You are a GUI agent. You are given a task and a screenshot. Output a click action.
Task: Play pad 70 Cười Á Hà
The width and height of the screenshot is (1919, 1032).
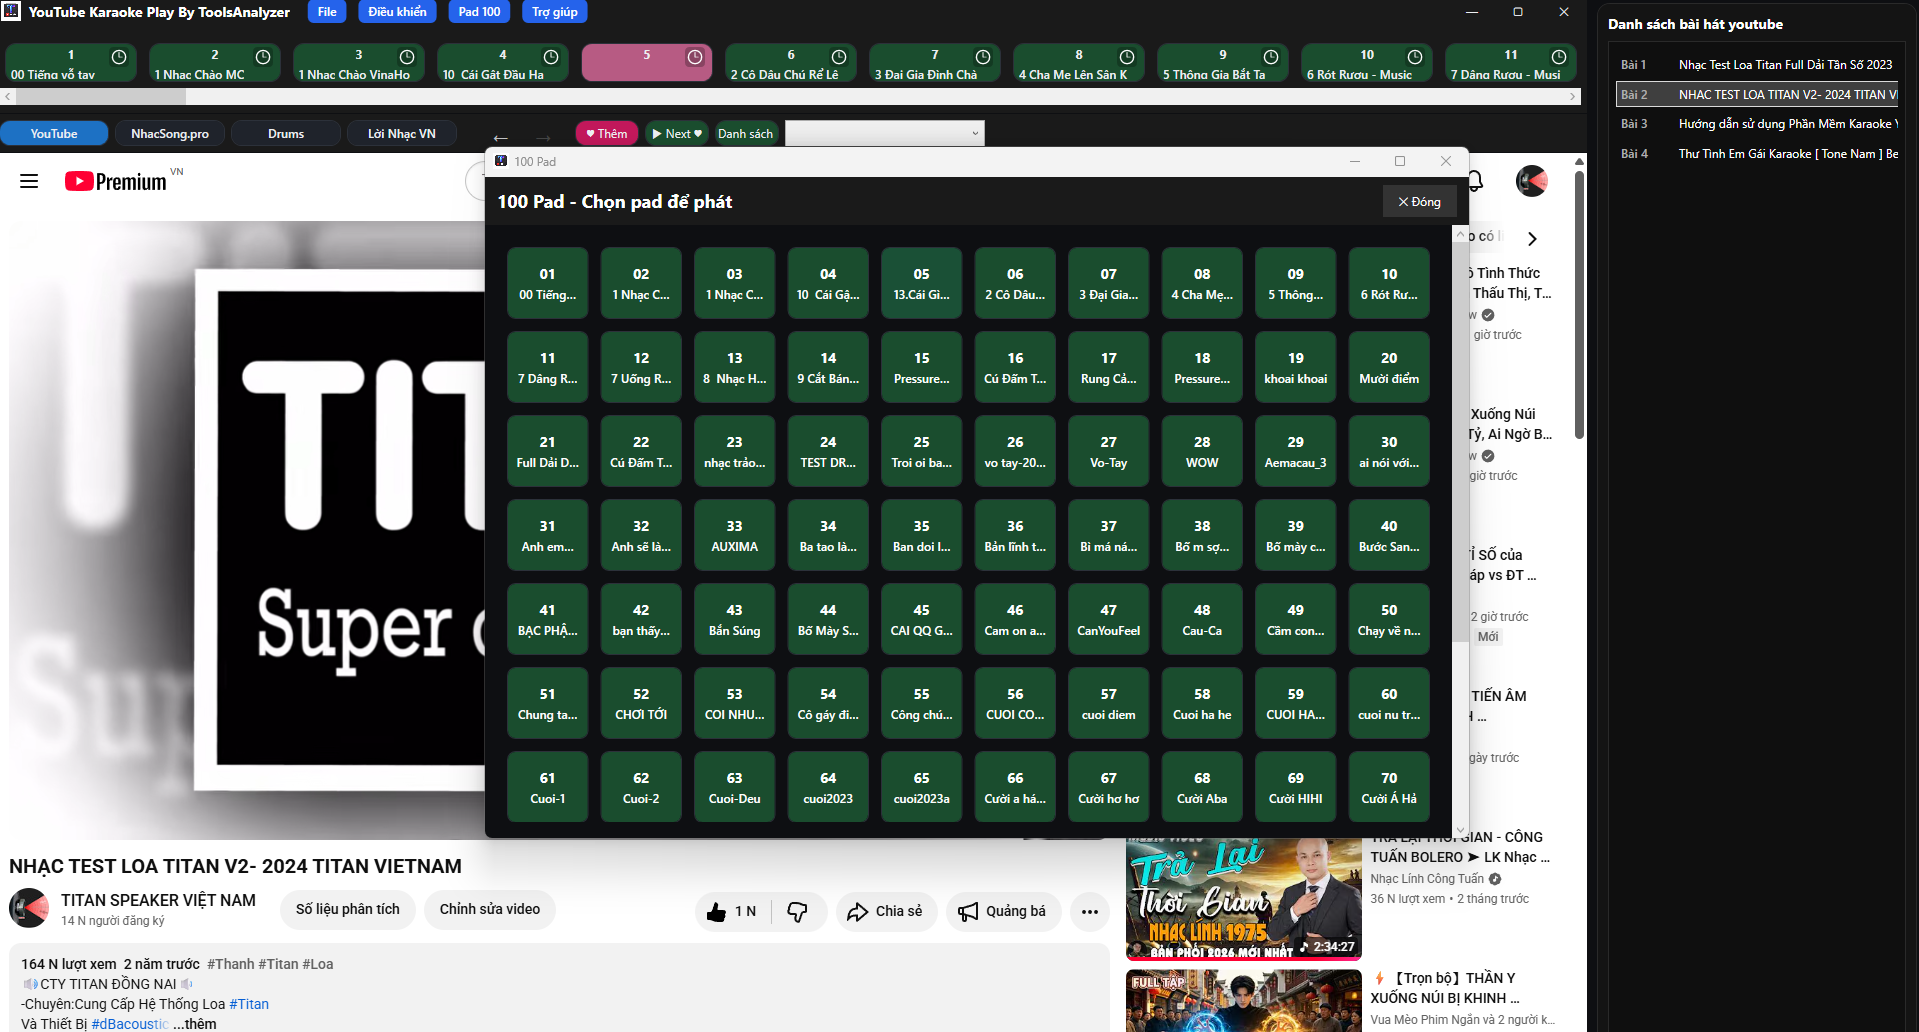point(1389,787)
